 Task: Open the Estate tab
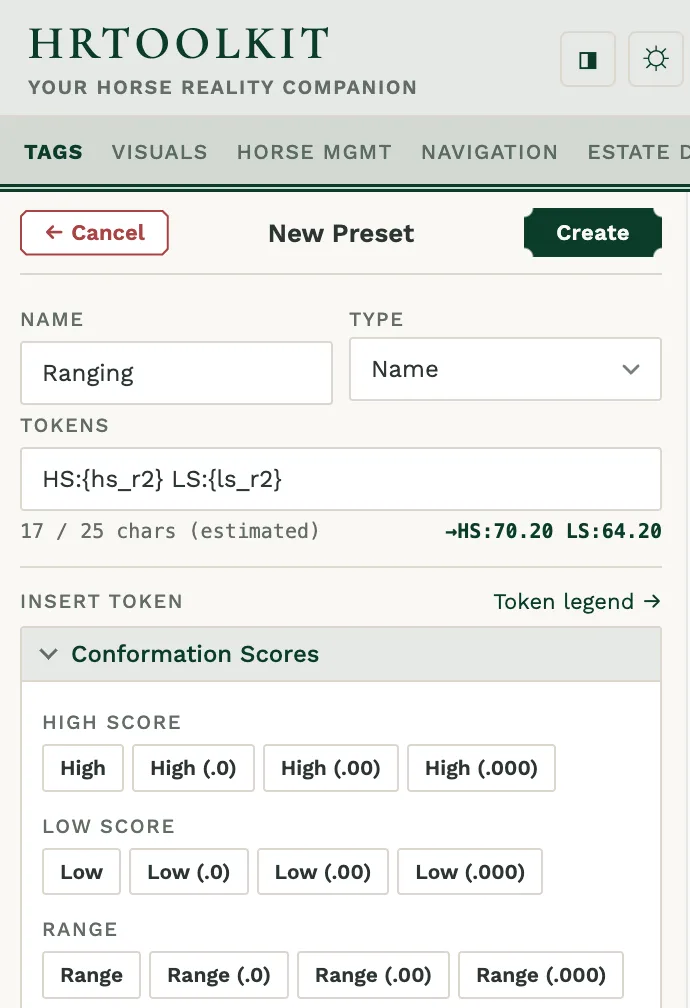coord(638,152)
